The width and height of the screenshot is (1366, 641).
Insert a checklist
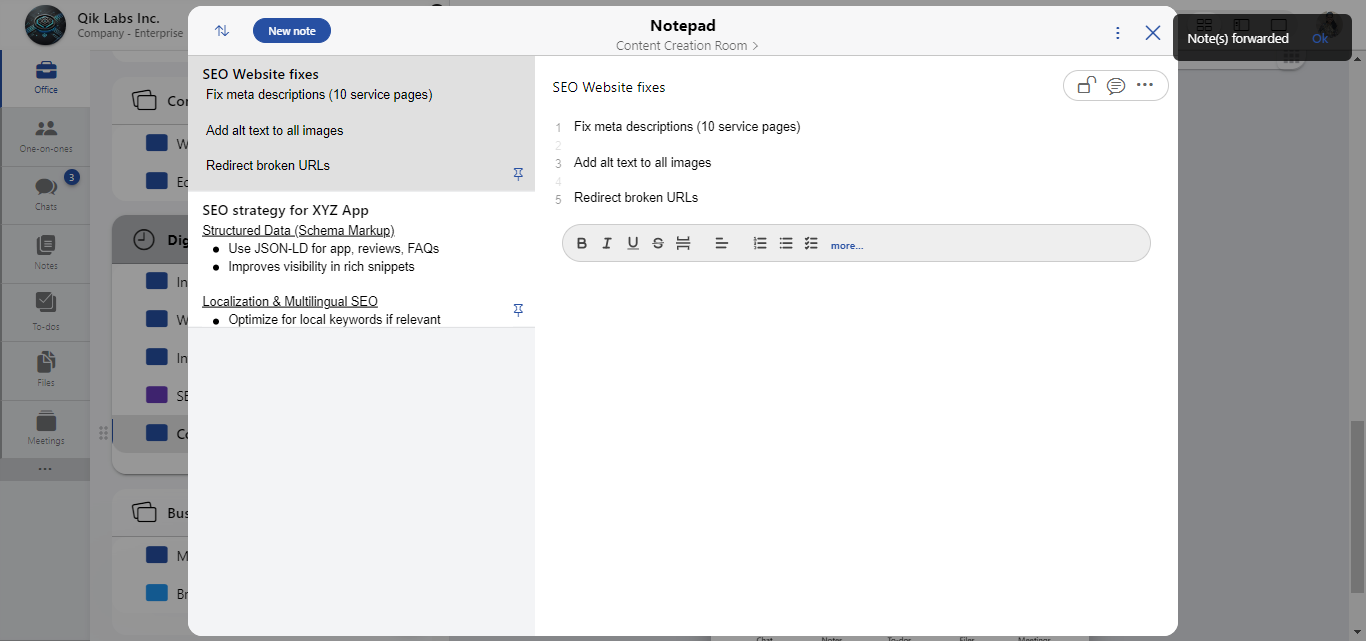click(811, 244)
